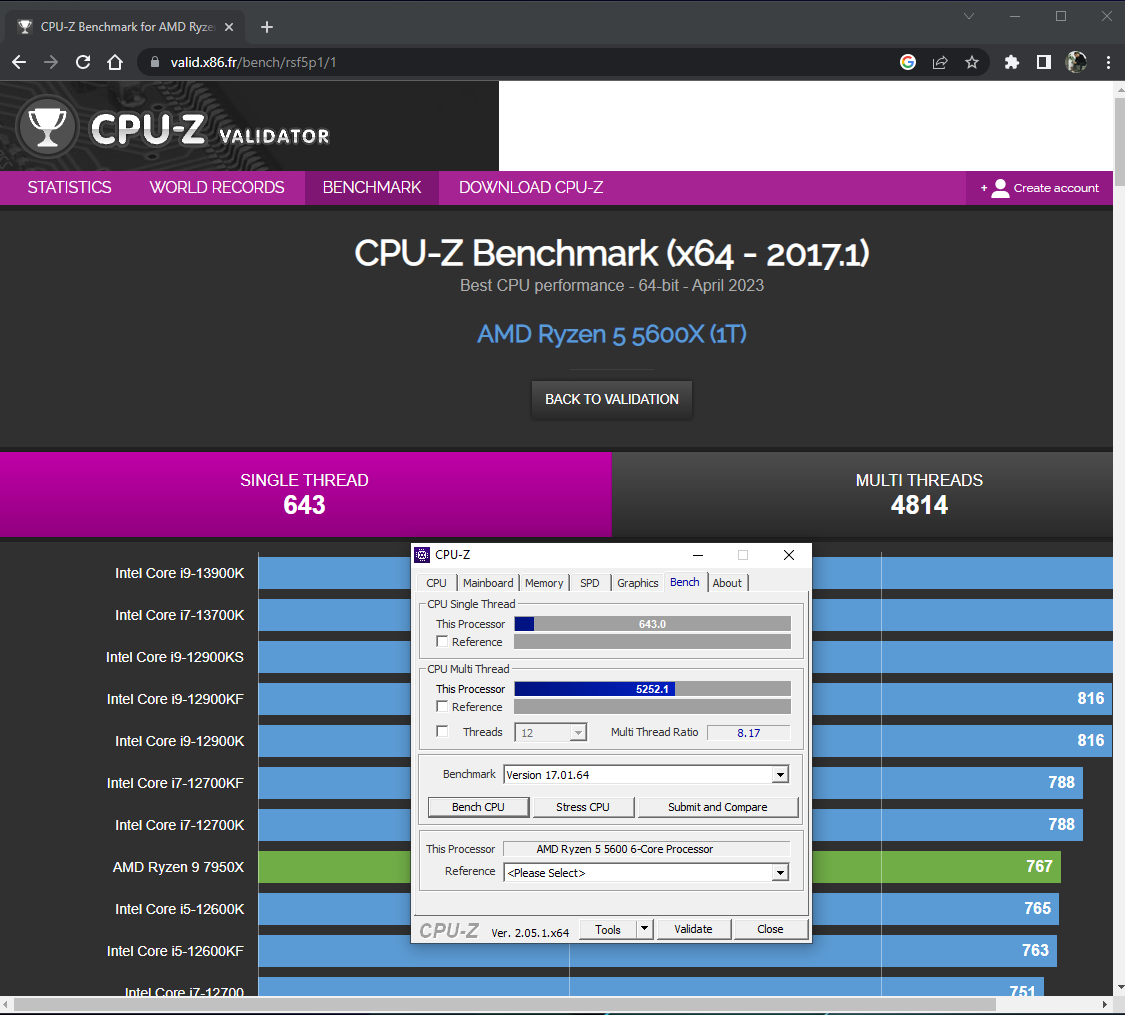Open the Mainboard tab
The image size is (1125, 1015).
488,583
